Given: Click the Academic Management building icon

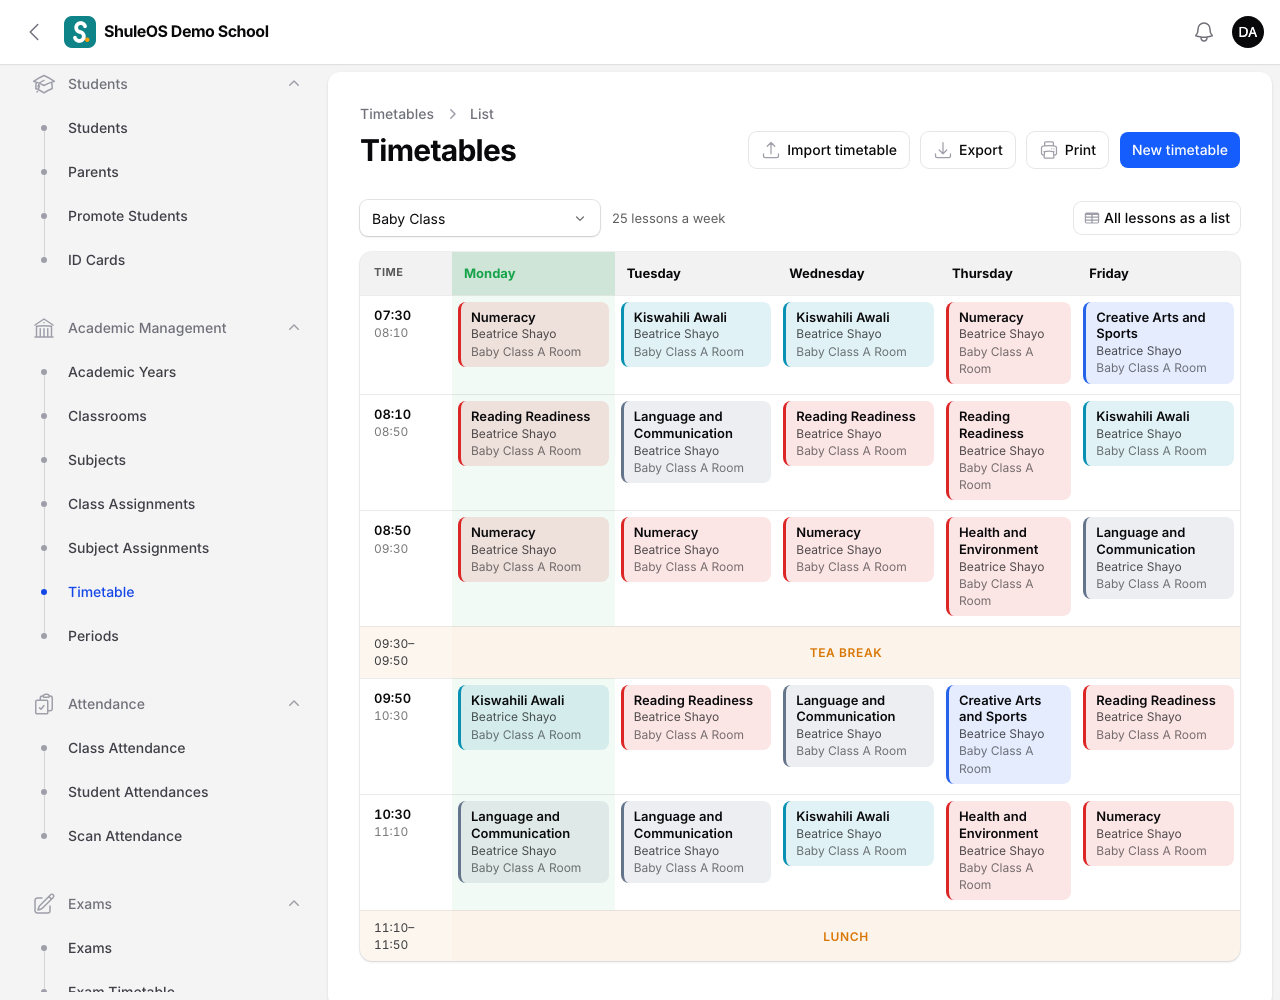Looking at the screenshot, I should [x=44, y=328].
